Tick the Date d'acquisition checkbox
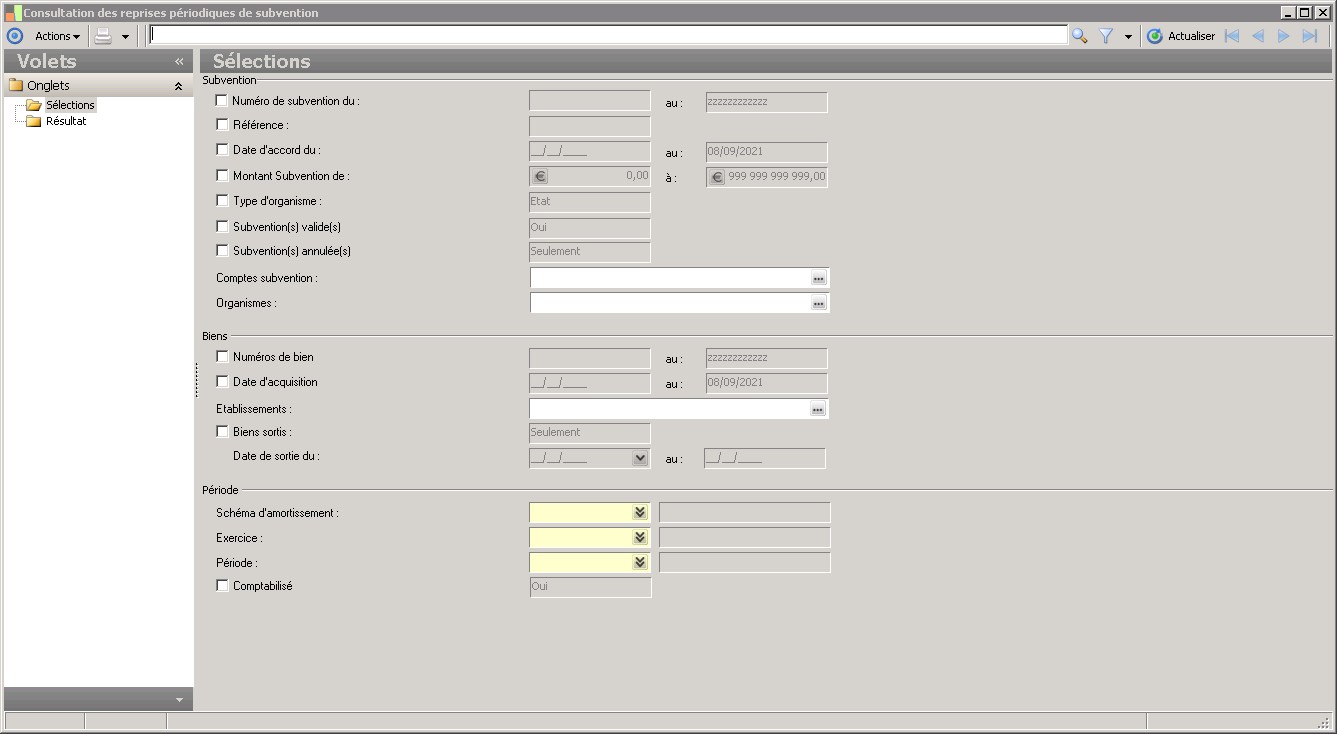The width and height of the screenshot is (1337, 734). click(x=222, y=382)
